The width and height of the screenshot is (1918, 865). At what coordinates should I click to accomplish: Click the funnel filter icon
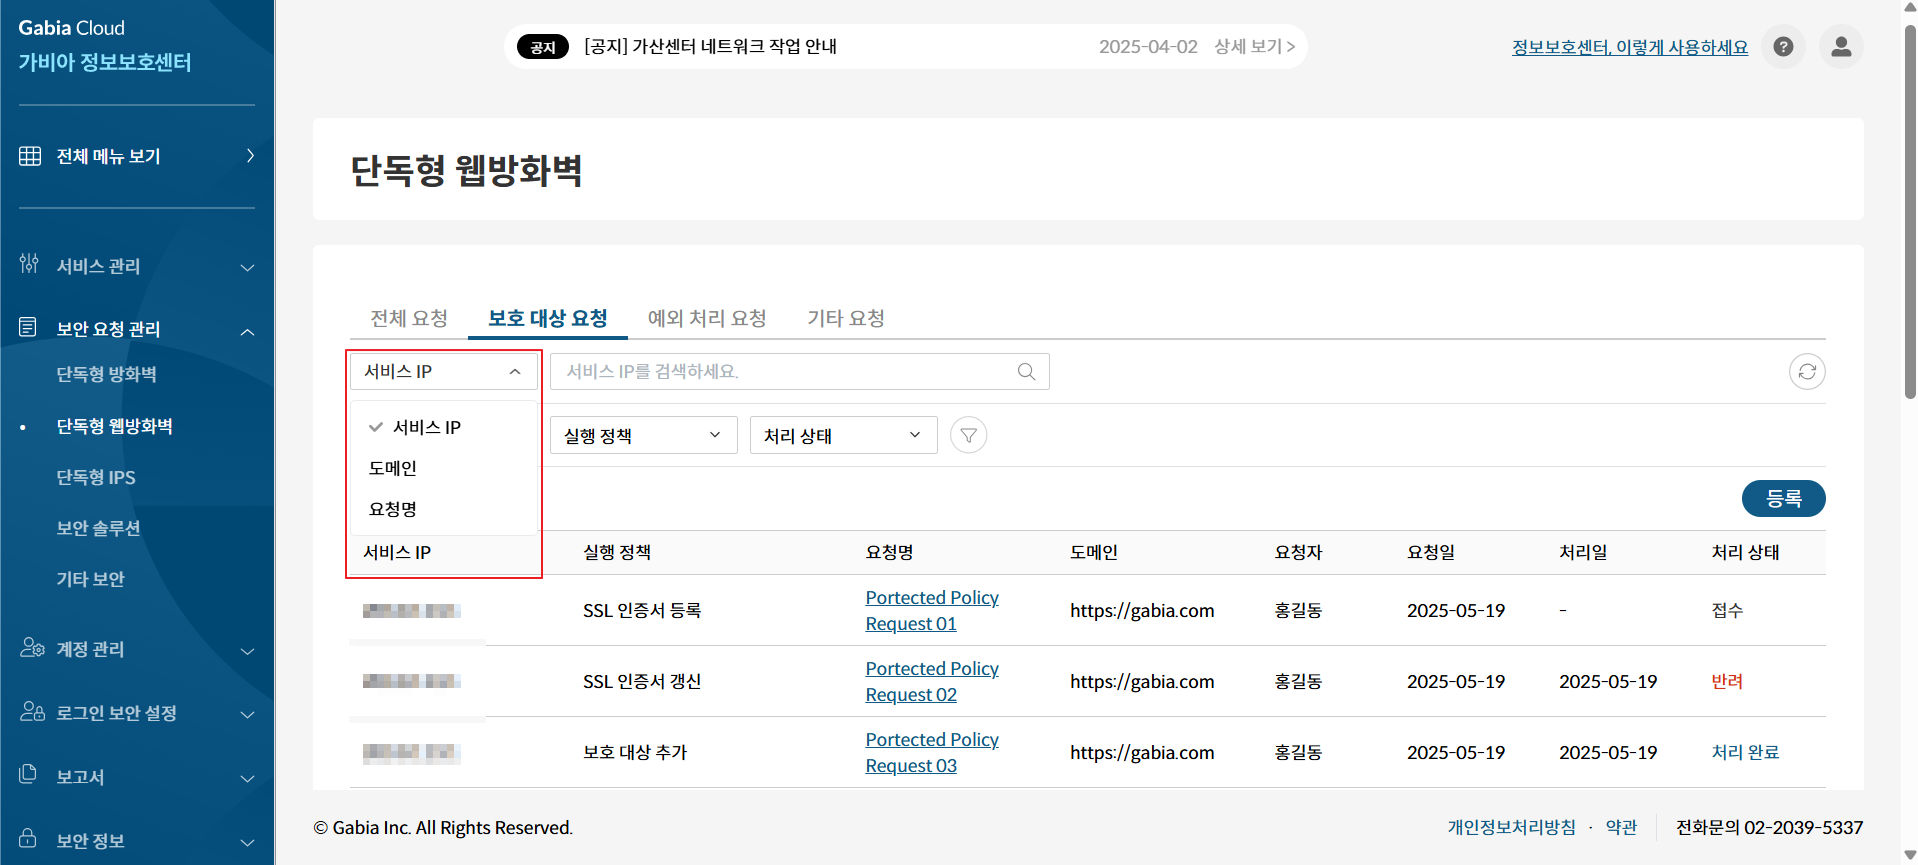(968, 435)
